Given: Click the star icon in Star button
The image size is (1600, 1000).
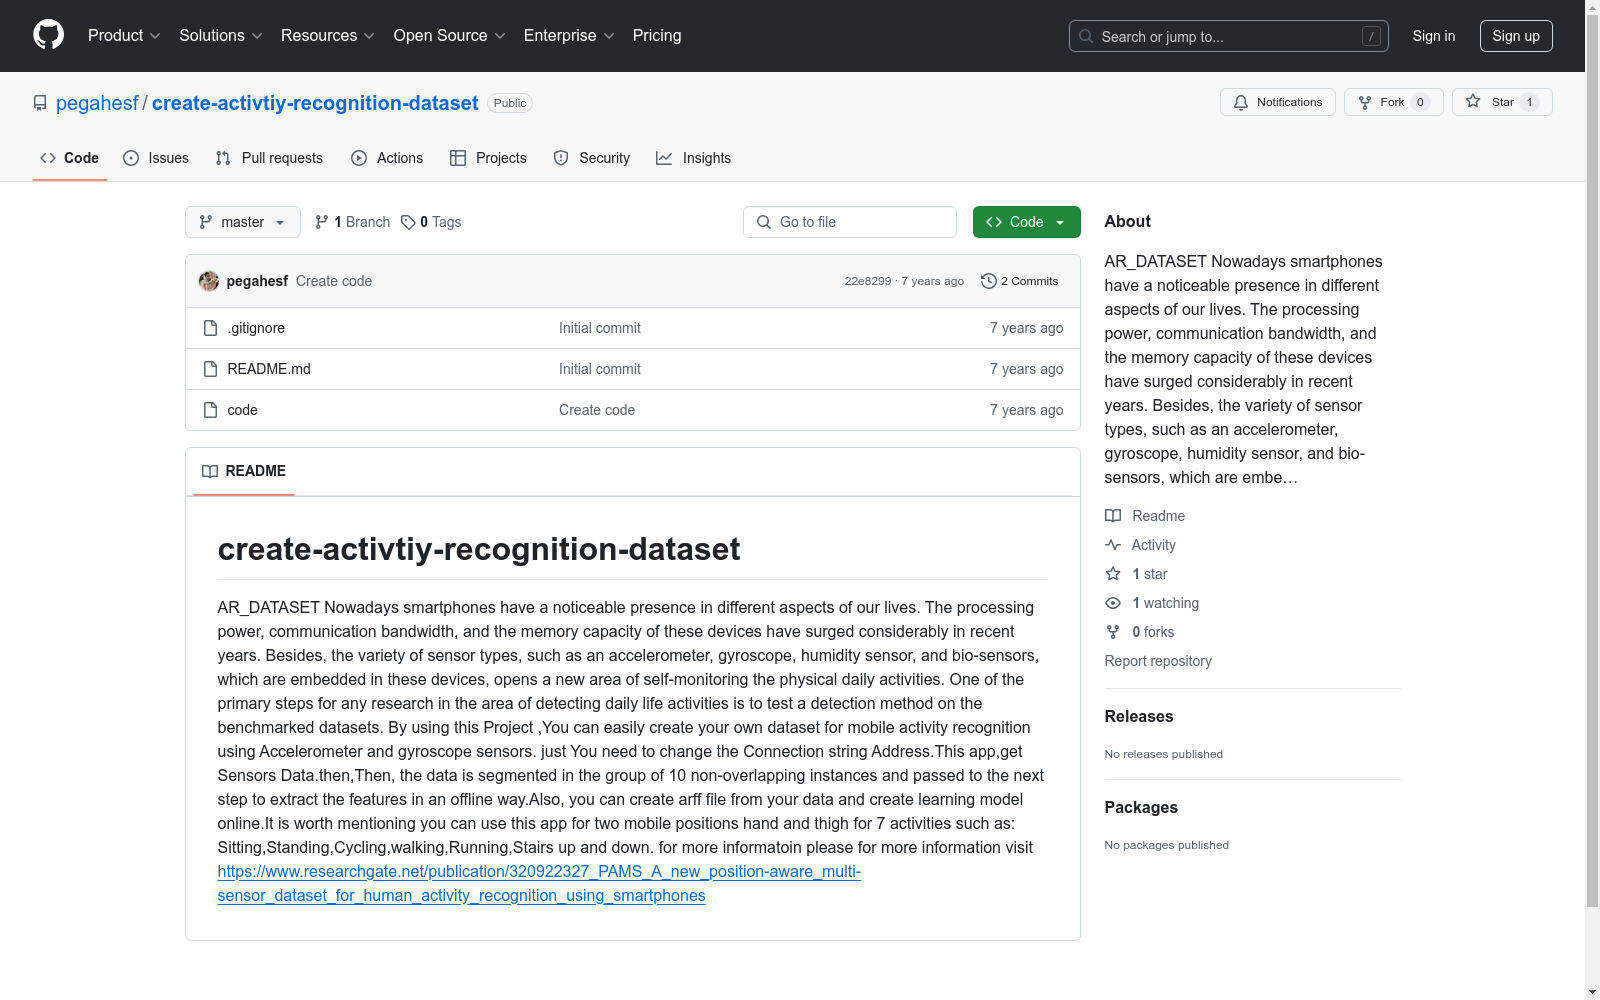Looking at the screenshot, I should (x=1473, y=101).
